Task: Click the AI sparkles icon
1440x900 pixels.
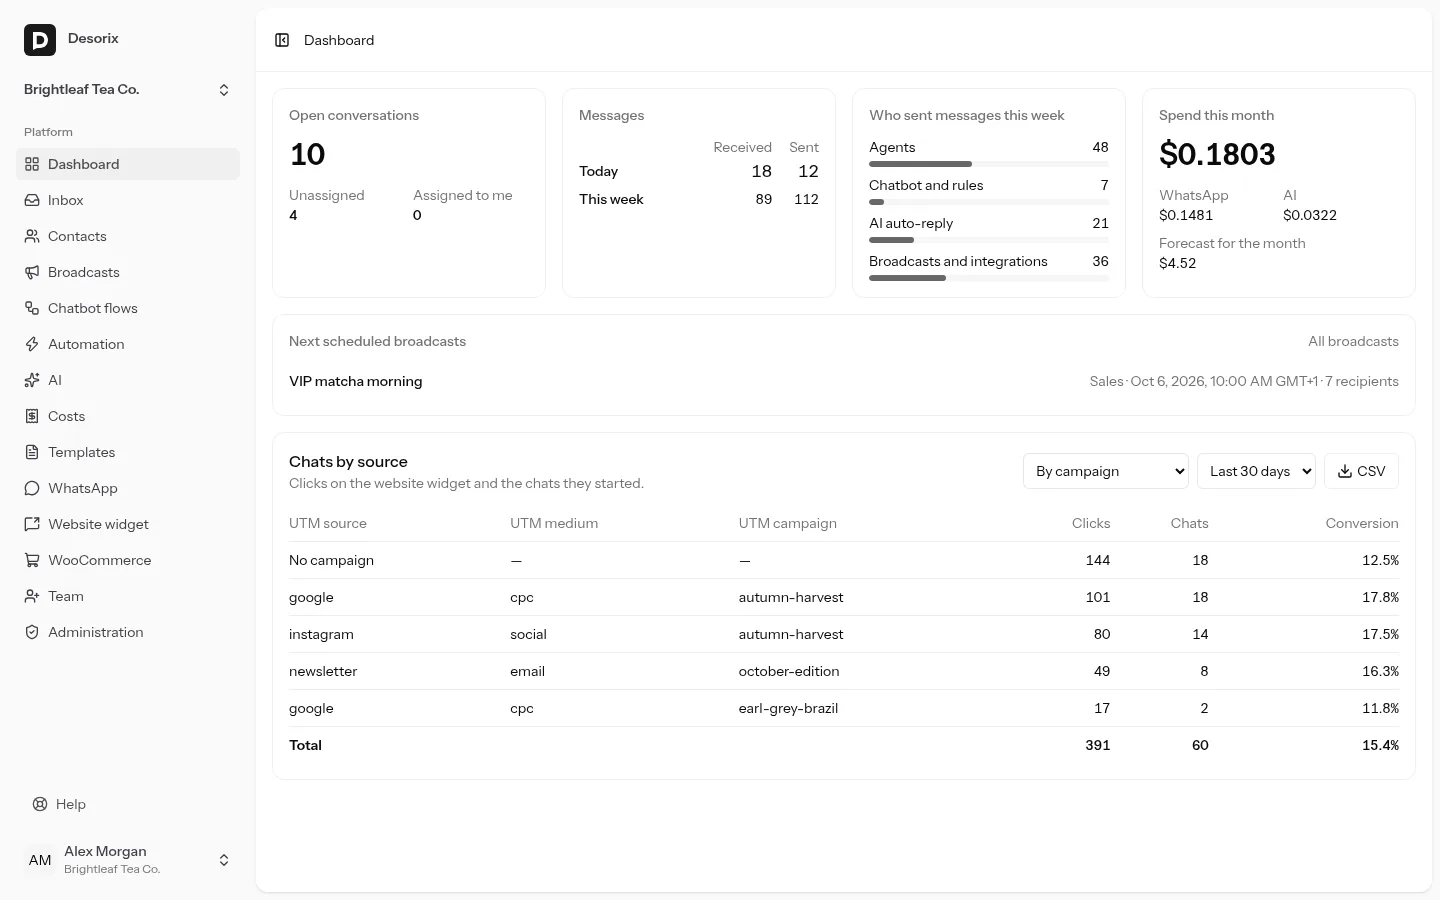Action: click(32, 380)
